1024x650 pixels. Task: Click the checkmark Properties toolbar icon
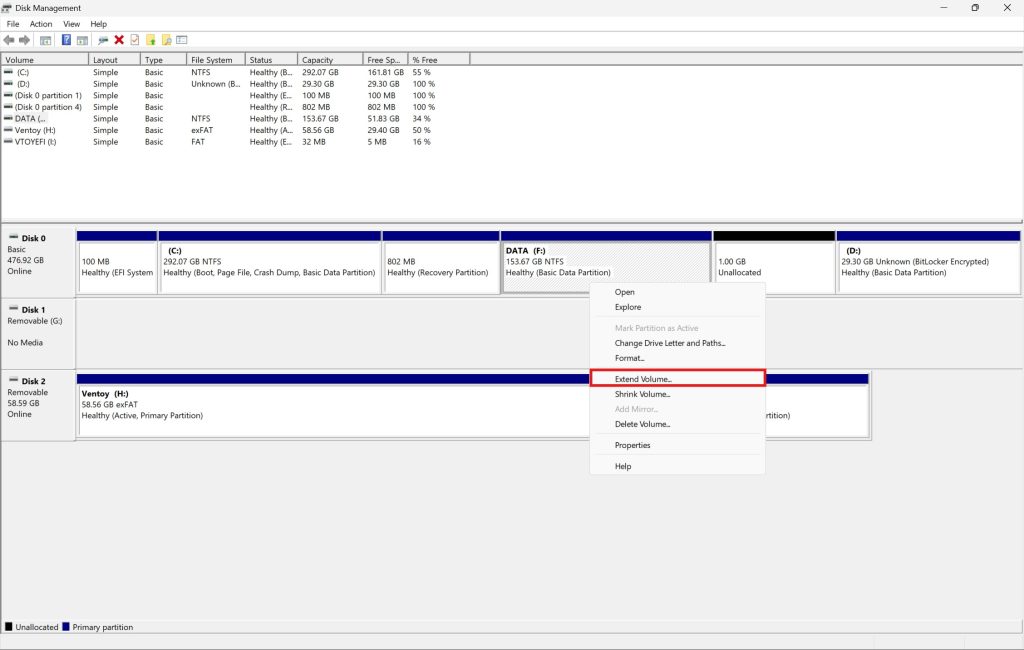[x=135, y=40]
